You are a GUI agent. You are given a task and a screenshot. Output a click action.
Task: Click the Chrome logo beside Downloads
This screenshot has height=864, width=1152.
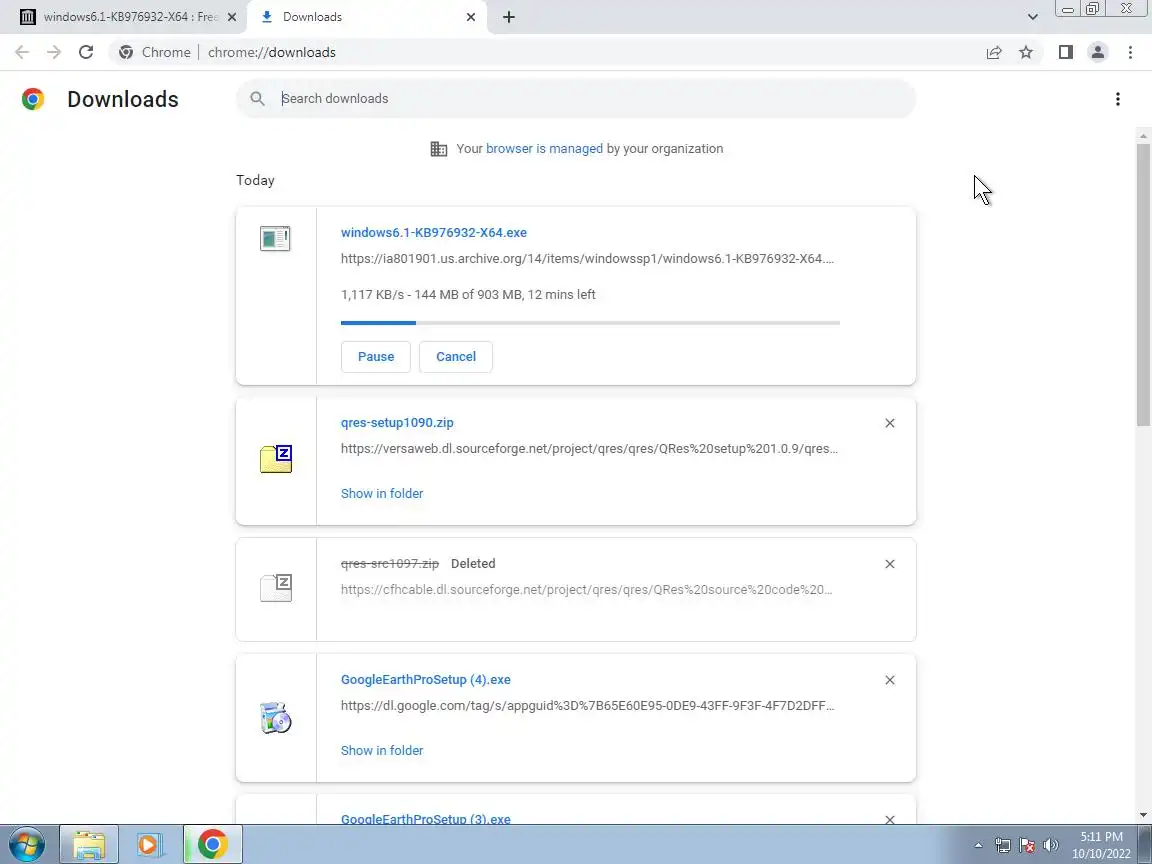click(33, 99)
